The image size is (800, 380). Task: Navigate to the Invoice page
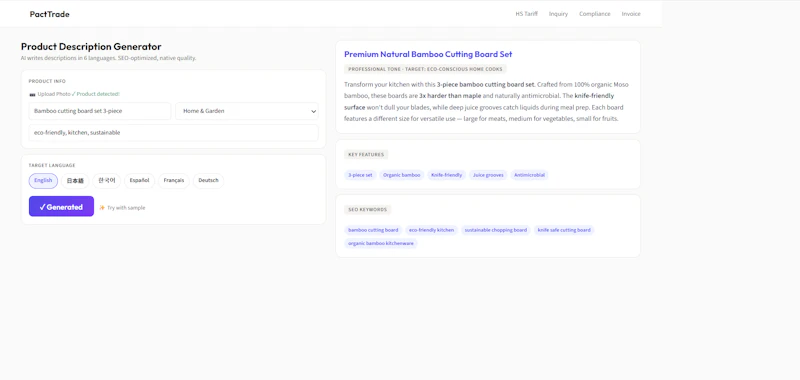pos(631,14)
